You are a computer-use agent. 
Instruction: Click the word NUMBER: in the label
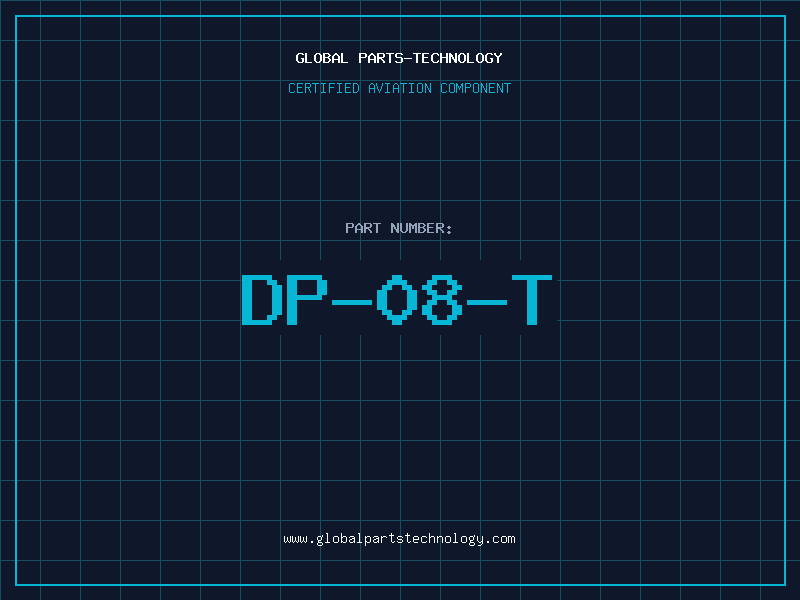(421, 228)
